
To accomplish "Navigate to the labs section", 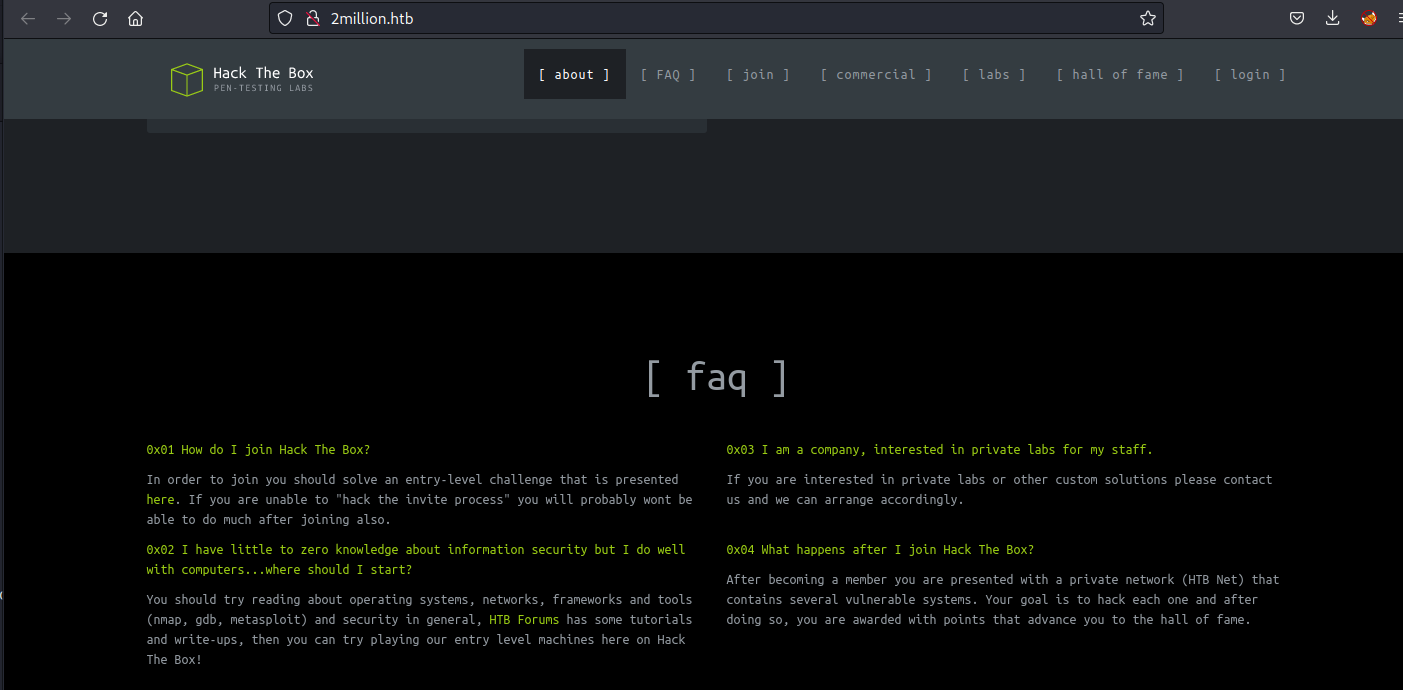I will click(x=994, y=74).
